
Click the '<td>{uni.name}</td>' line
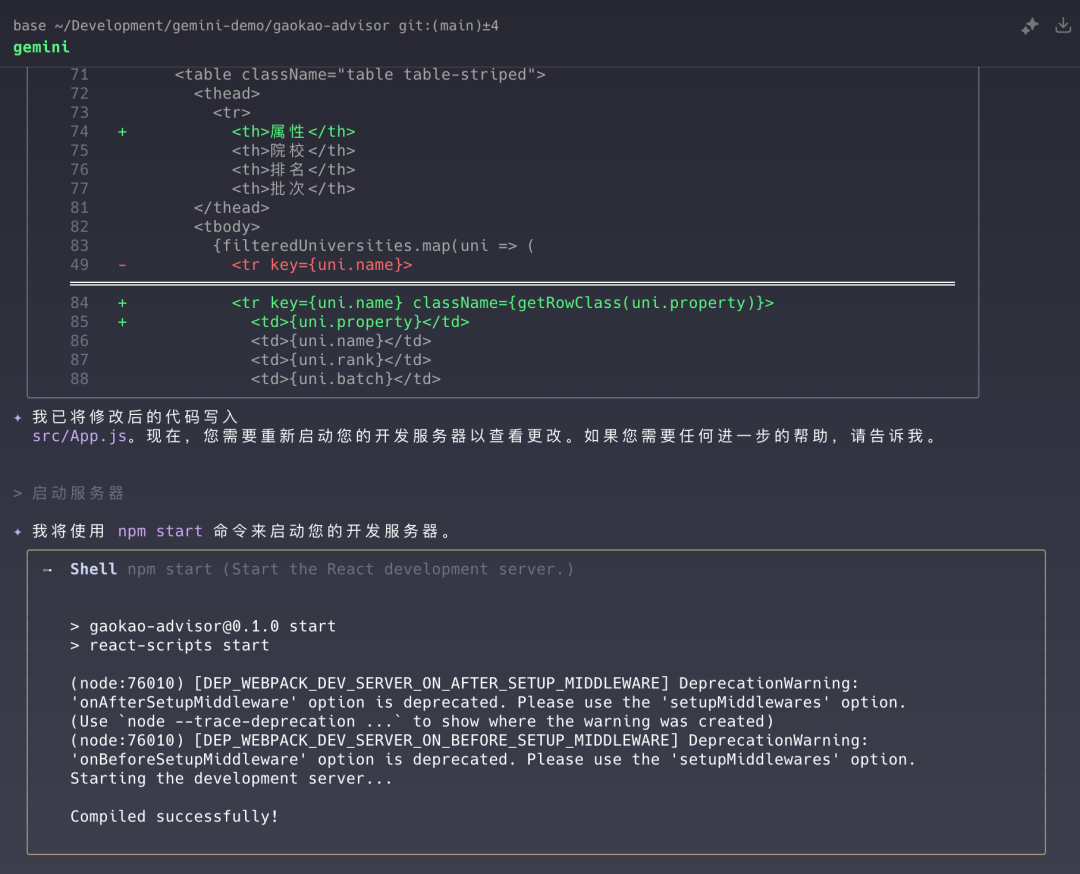point(341,341)
